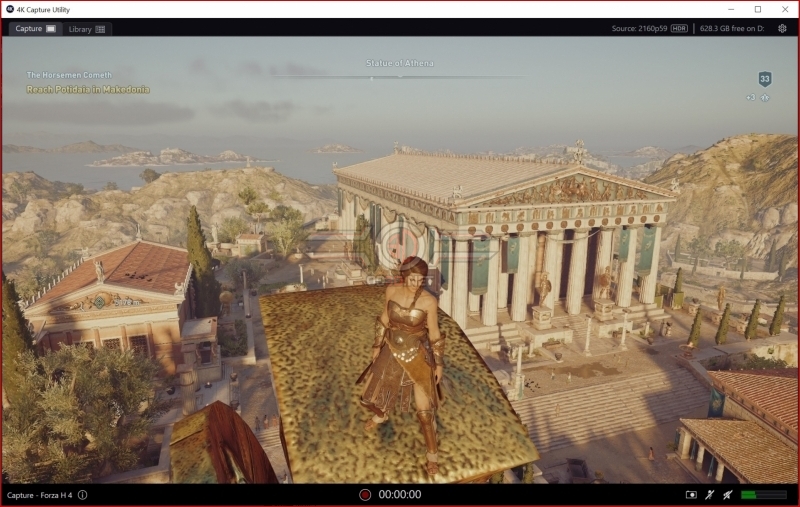Toggle the muted speaker icon
Viewport: 800px width, 507px height.
coord(728,495)
